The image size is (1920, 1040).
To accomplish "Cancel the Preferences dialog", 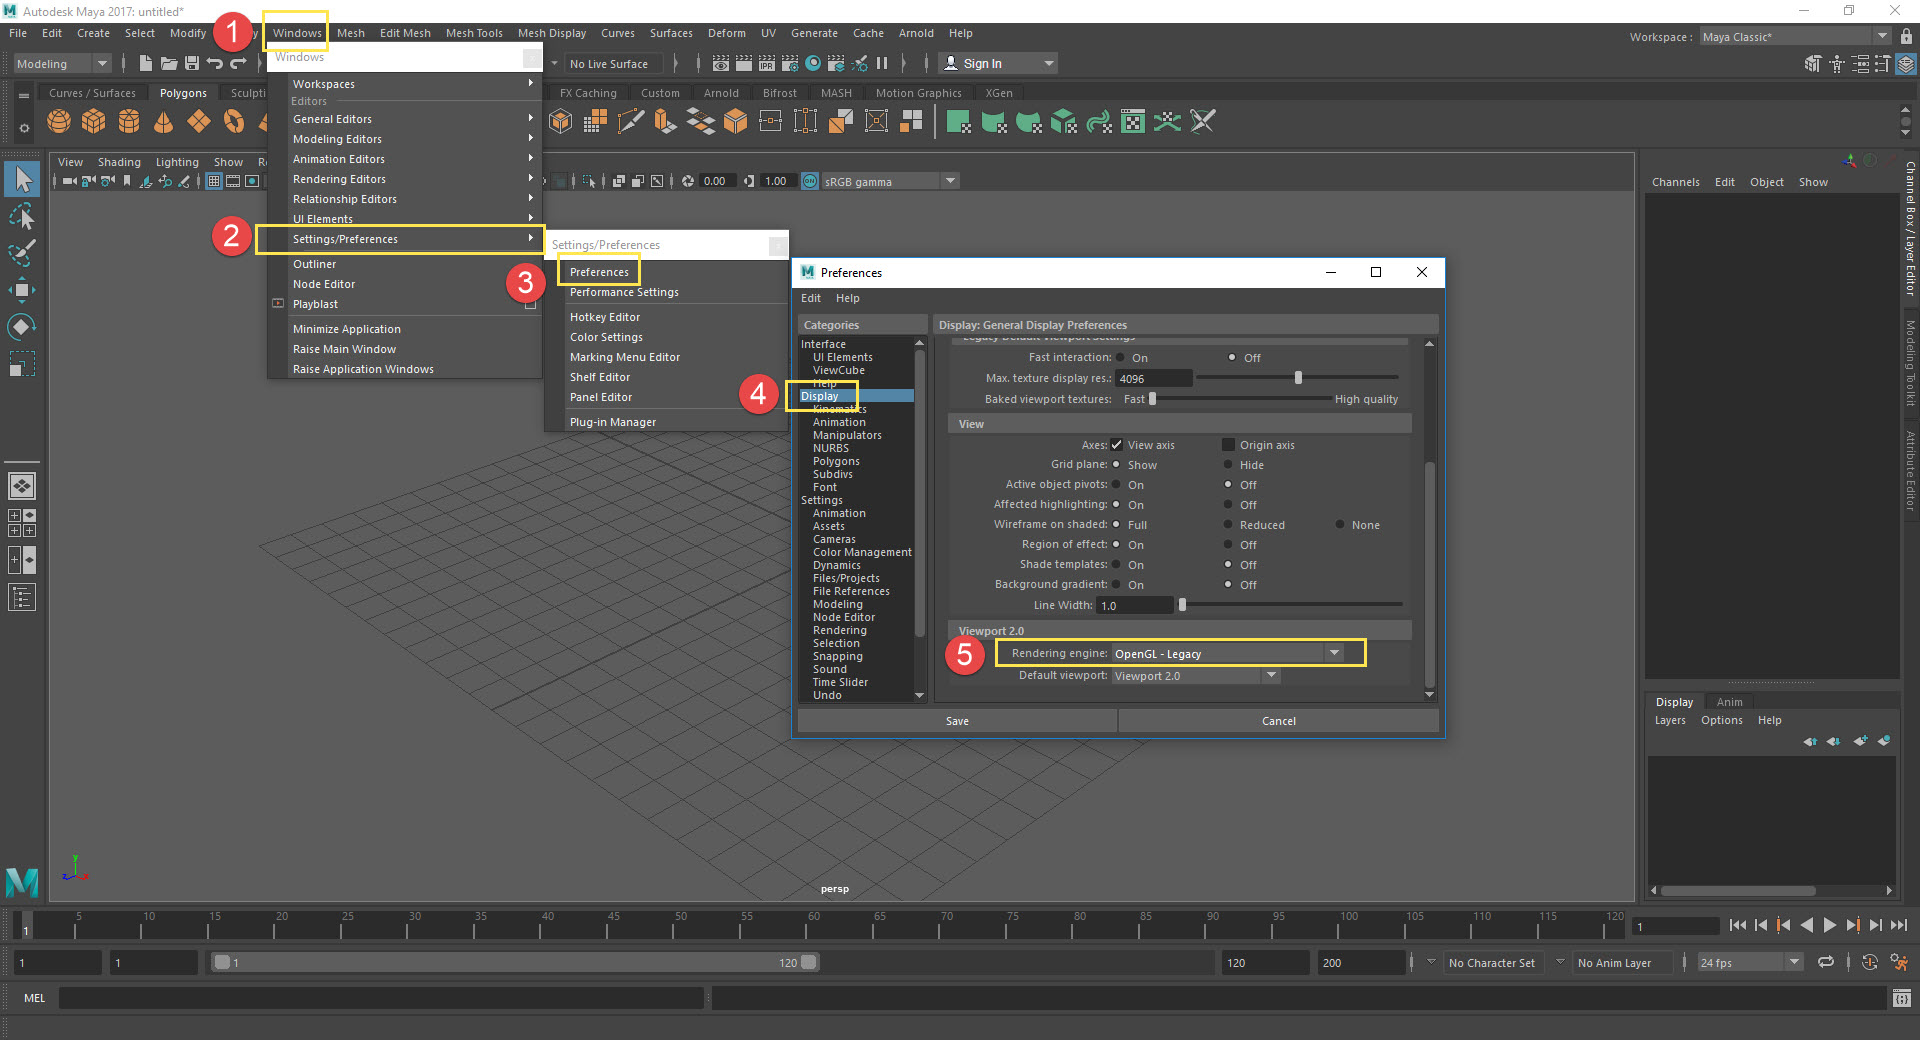I will (x=1278, y=720).
